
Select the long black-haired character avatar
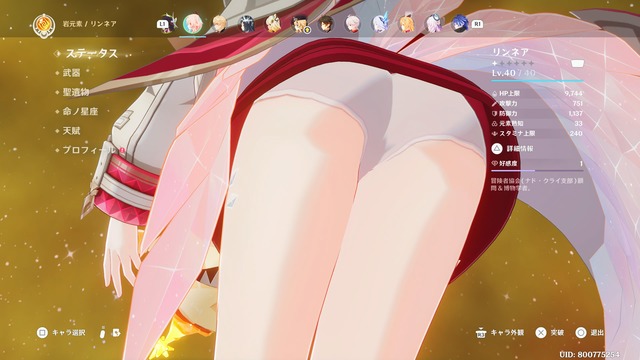pos(247,24)
